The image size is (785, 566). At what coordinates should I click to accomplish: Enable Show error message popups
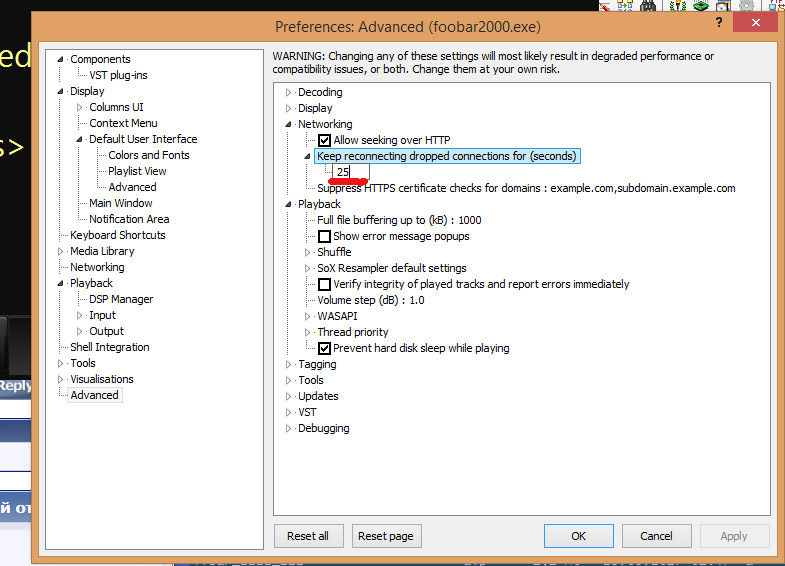click(x=324, y=236)
